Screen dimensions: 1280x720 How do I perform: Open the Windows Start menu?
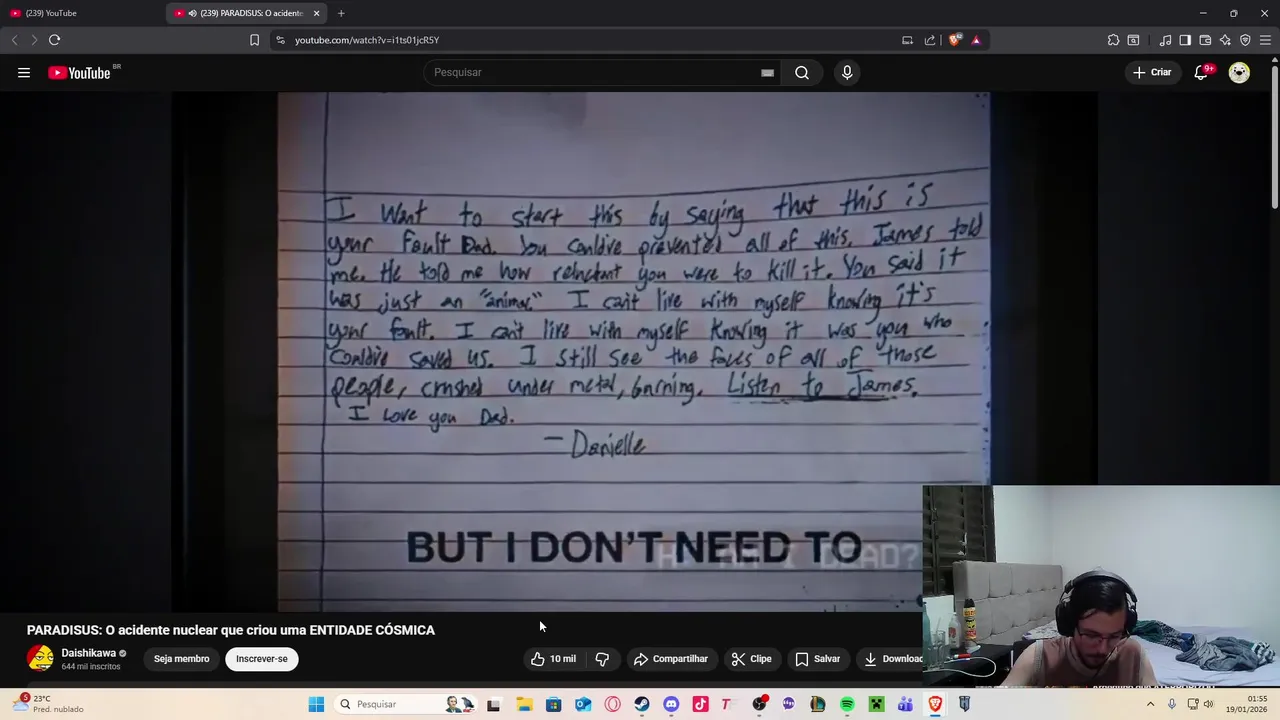click(x=316, y=704)
